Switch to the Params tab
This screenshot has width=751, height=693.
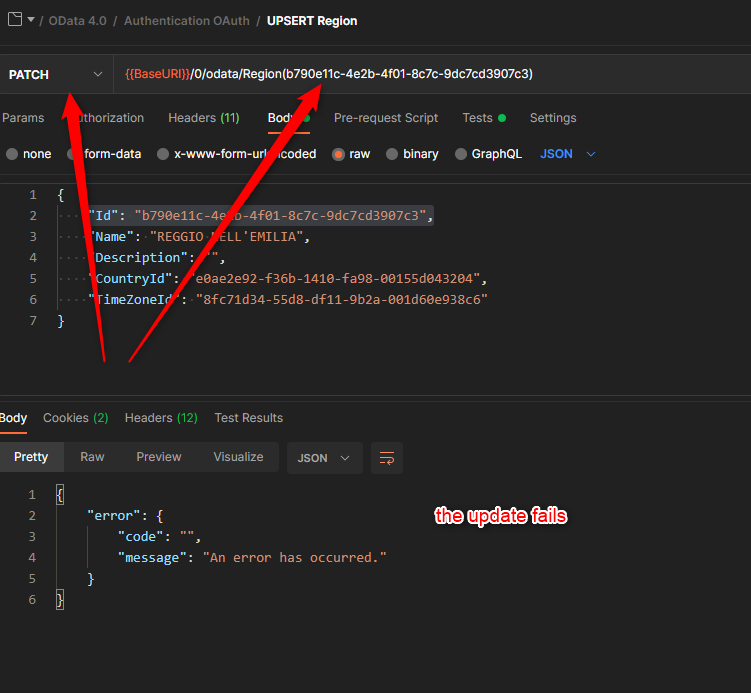coord(23,118)
